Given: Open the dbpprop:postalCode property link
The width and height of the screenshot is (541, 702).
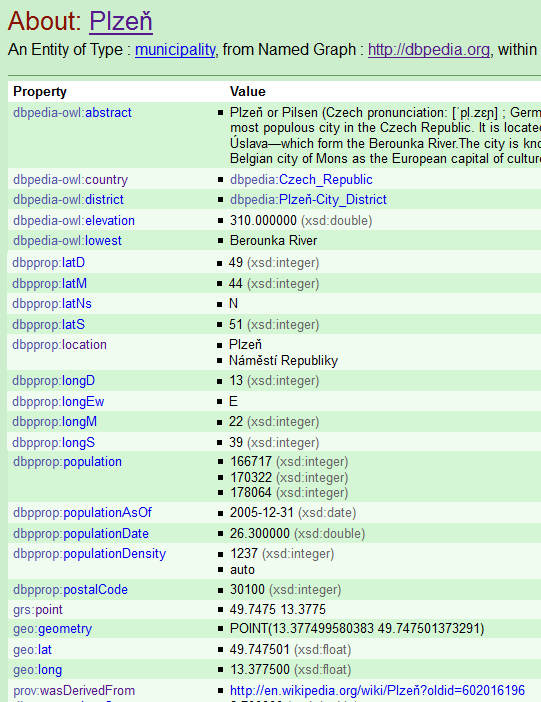Looking at the screenshot, I should pyautogui.click(x=70, y=590).
